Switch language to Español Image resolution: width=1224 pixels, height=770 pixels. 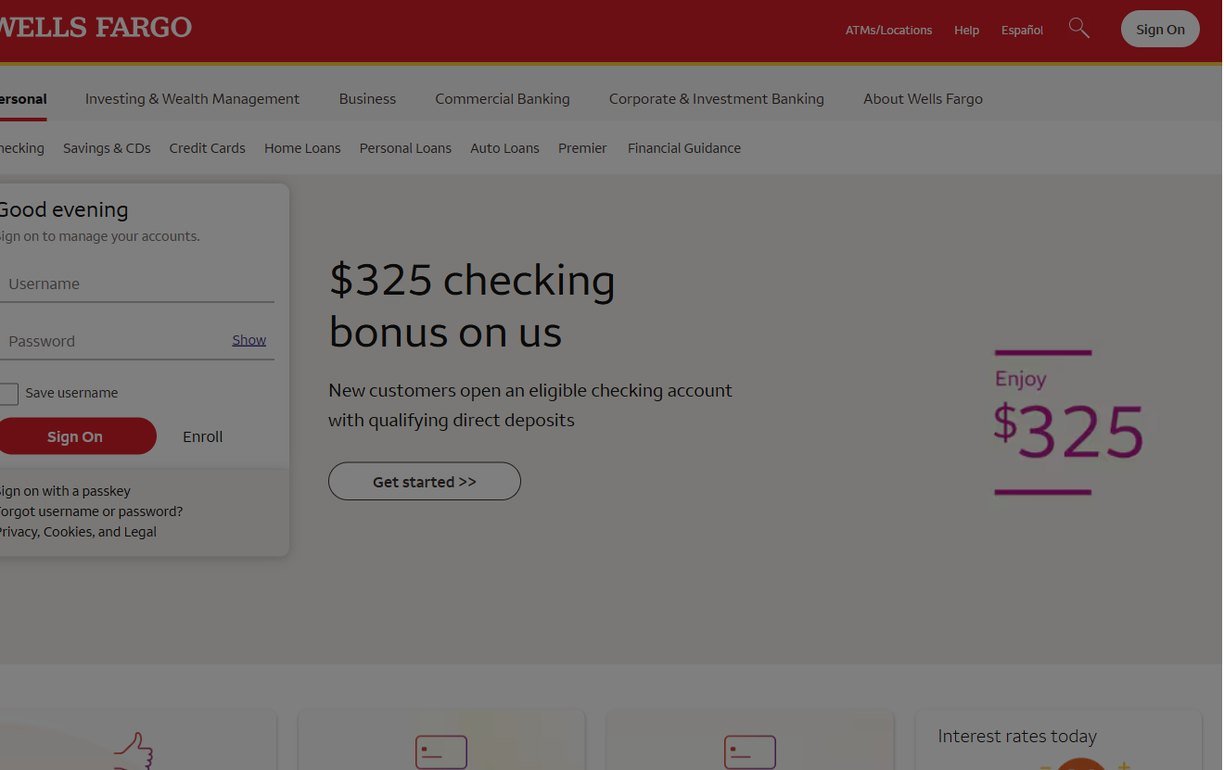tap(1022, 30)
